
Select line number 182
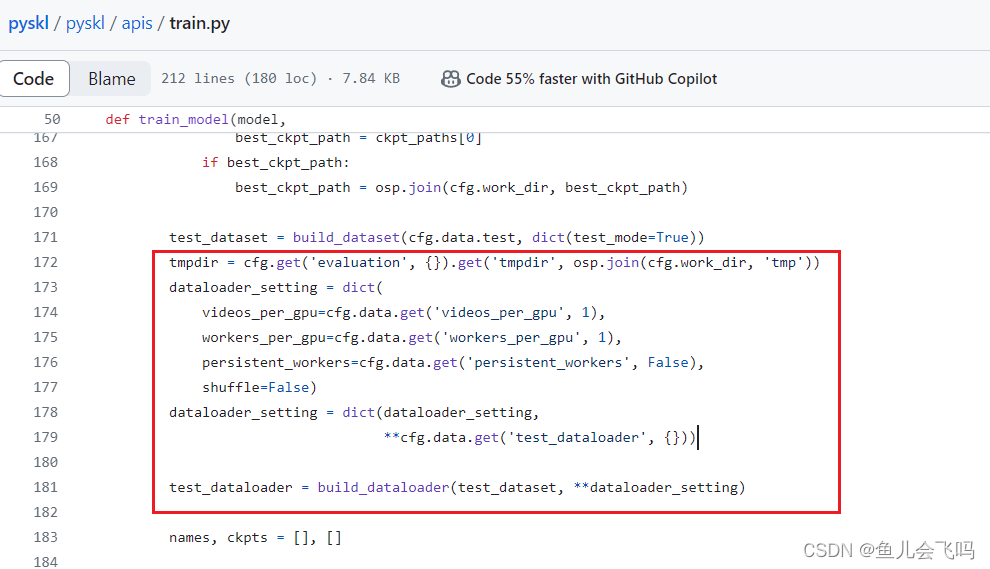point(45,512)
